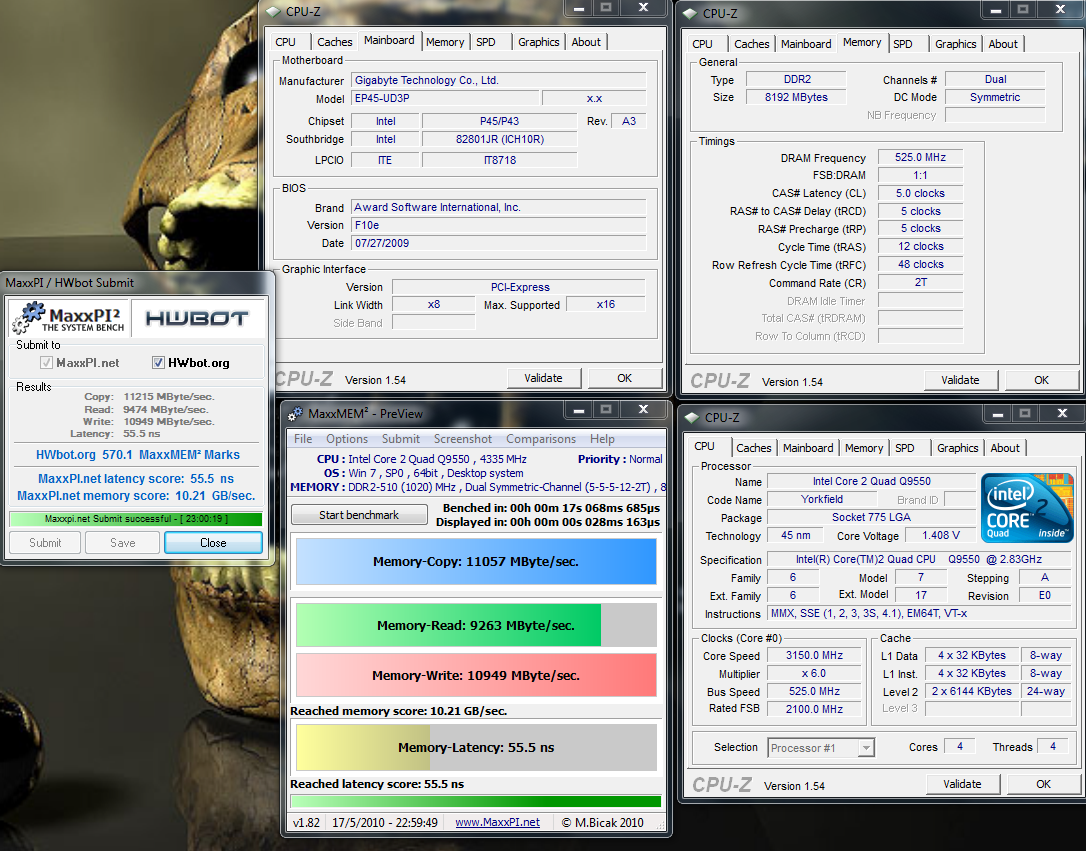Click the HWBOT logo banner

(197, 318)
